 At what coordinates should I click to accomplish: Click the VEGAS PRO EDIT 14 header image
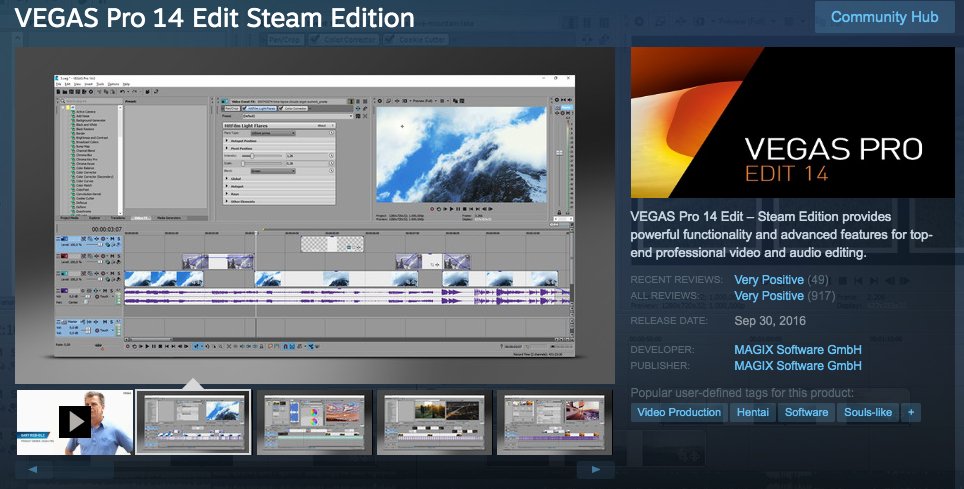[x=792, y=122]
